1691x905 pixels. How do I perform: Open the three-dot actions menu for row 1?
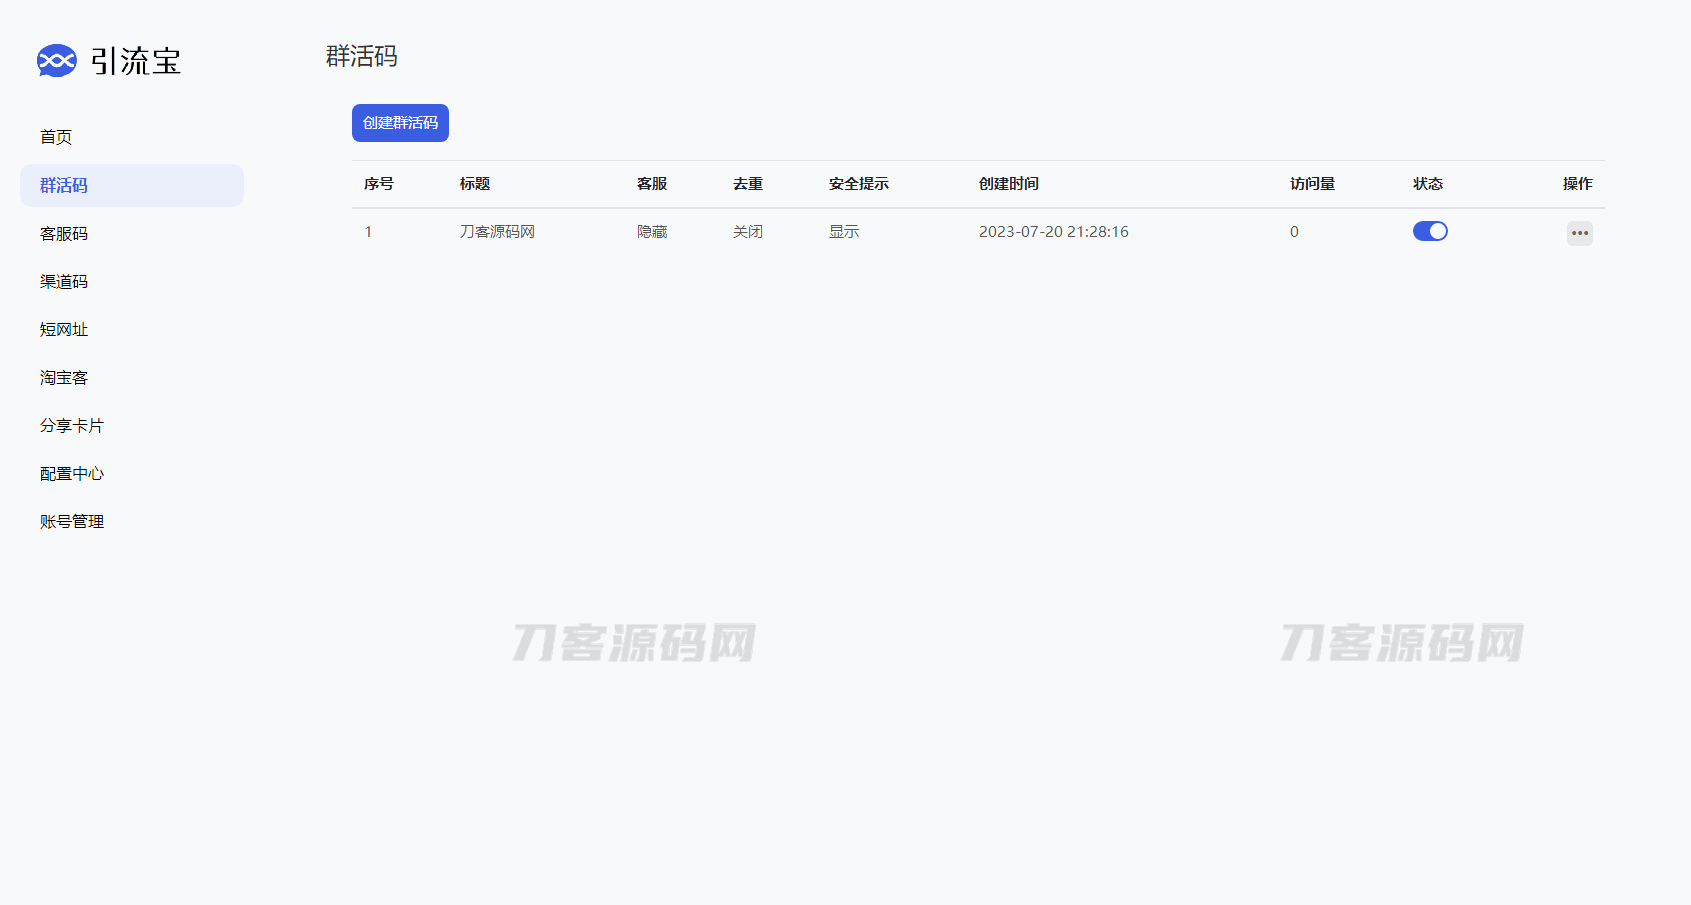(x=1579, y=233)
